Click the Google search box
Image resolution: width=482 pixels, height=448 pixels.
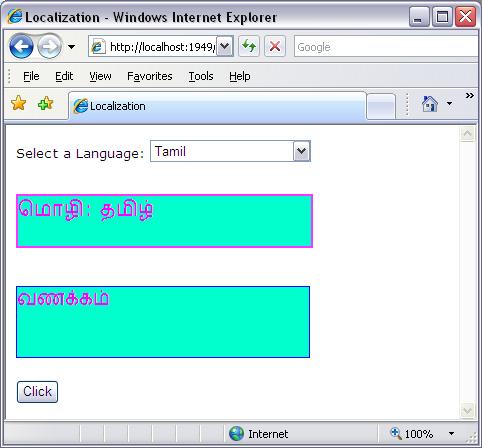tap(386, 47)
